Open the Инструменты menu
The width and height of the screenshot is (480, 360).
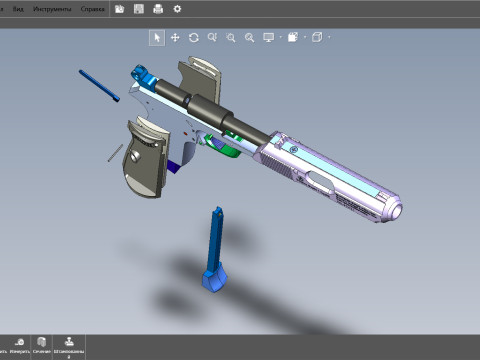(52, 9)
